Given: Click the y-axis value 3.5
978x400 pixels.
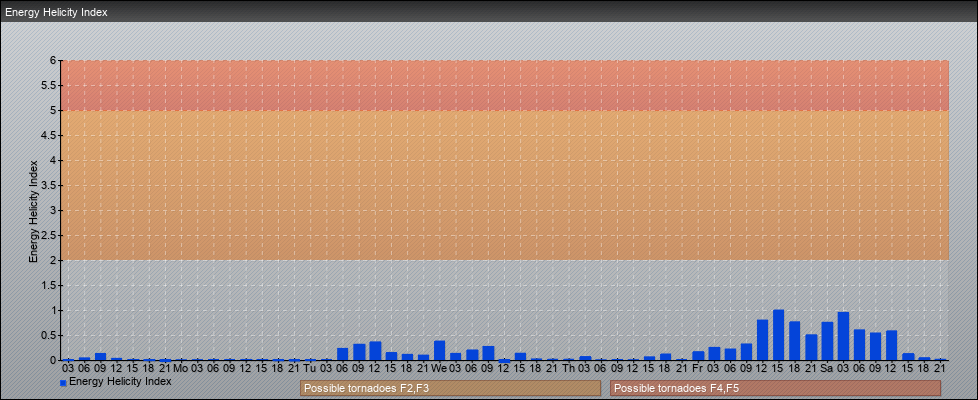Looking at the screenshot, I should click(x=49, y=185).
